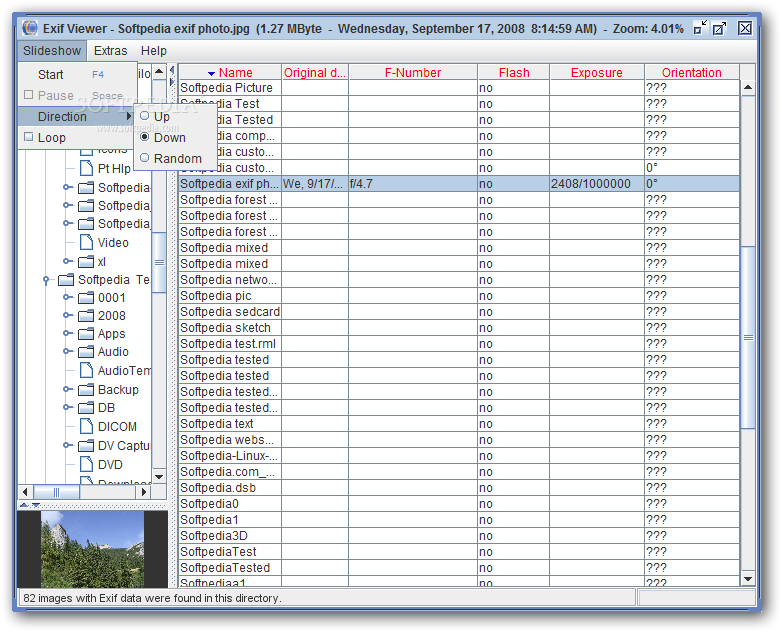The width and height of the screenshot is (782, 632).
Task: Click the tree horizontal scrollbar thumb
Action: click(56, 492)
